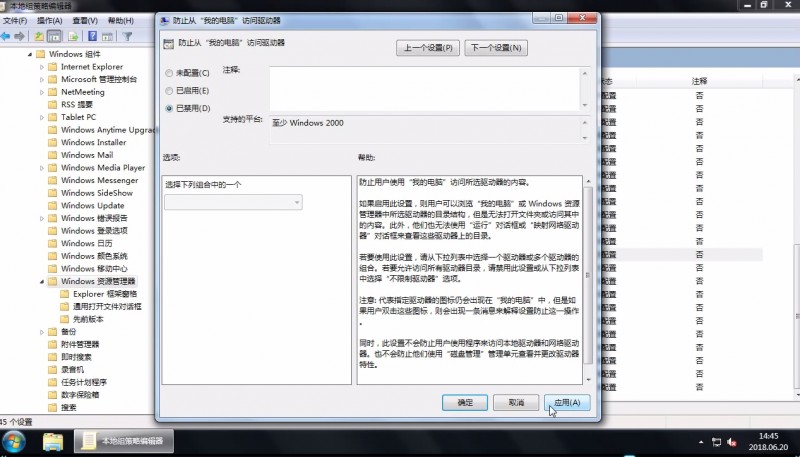Viewport: 800px width, 457px height.
Task: Collapse the Windows 资源管理器 node
Action: click(42, 282)
